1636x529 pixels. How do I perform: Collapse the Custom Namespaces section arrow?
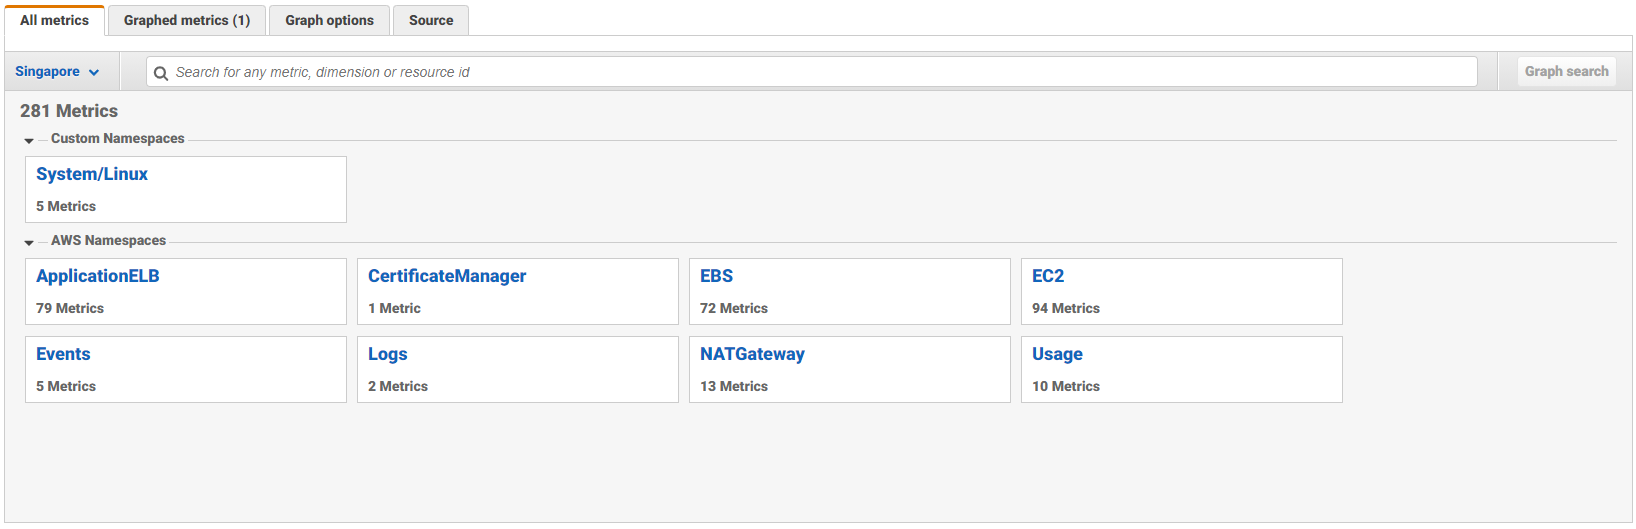[x=29, y=141]
